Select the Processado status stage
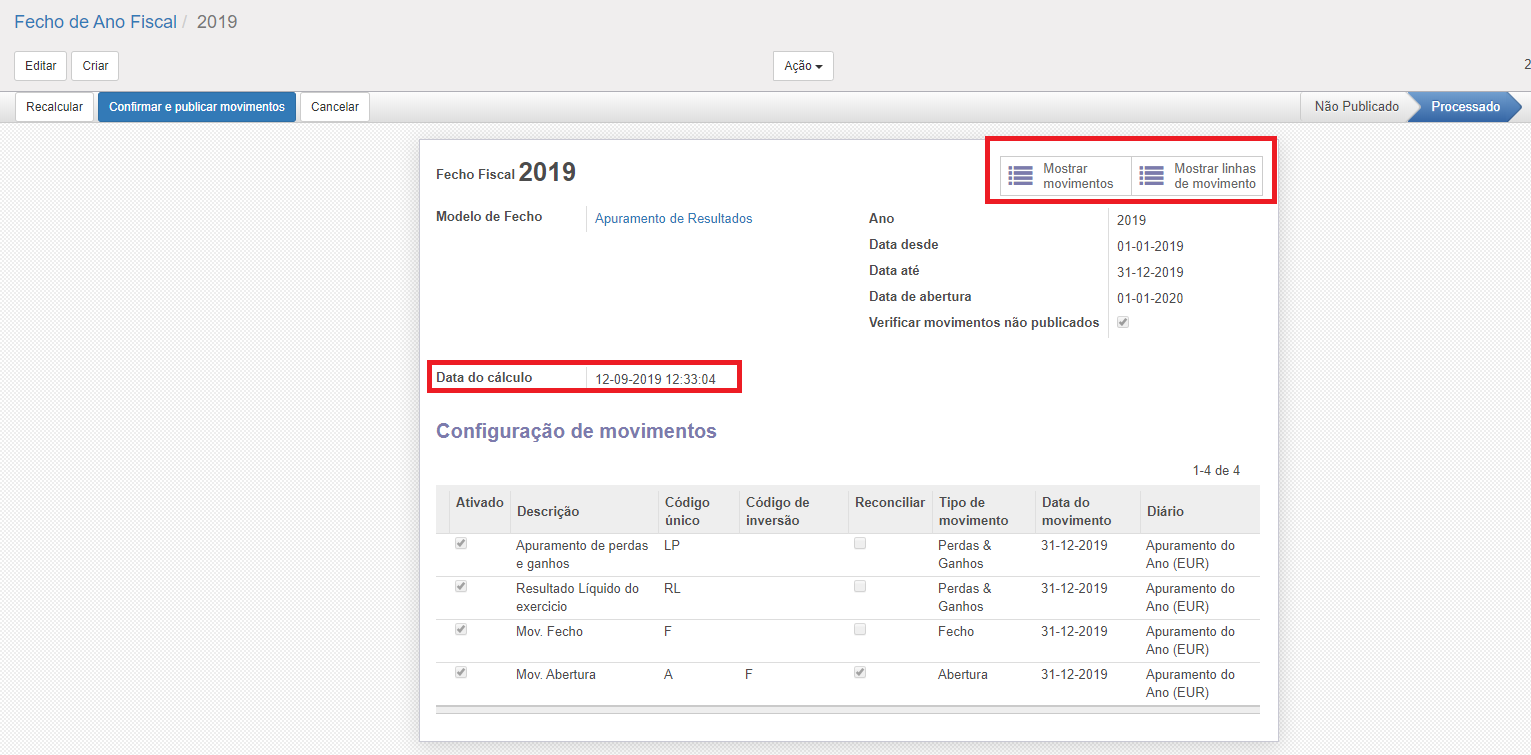The width and height of the screenshot is (1531, 755). pos(1464,107)
